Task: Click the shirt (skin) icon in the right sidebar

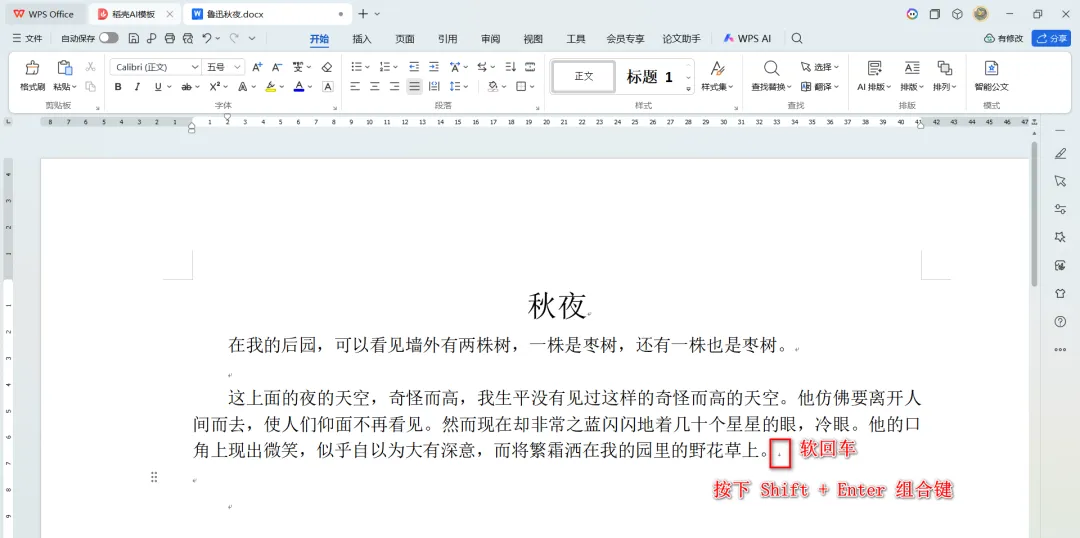Action: click(1060, 293)
